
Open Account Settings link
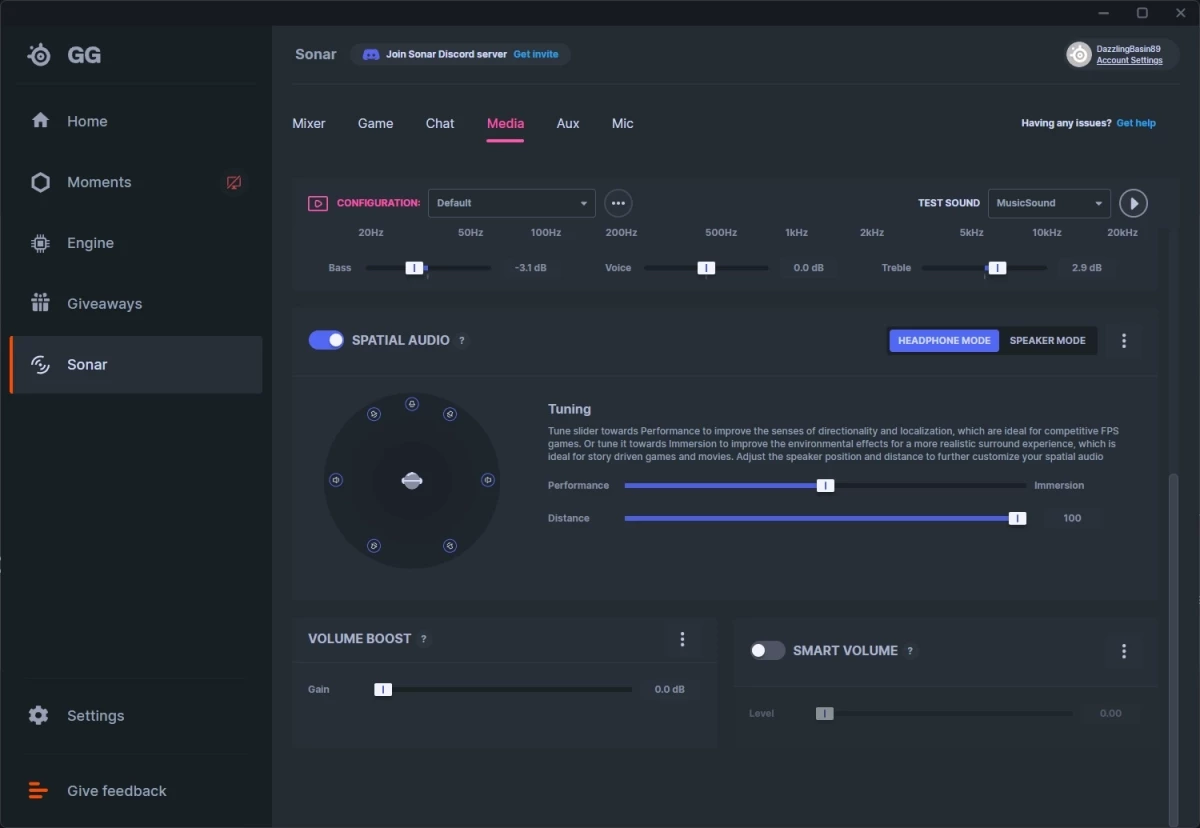pyautogui.click(x=1130, y=61)
